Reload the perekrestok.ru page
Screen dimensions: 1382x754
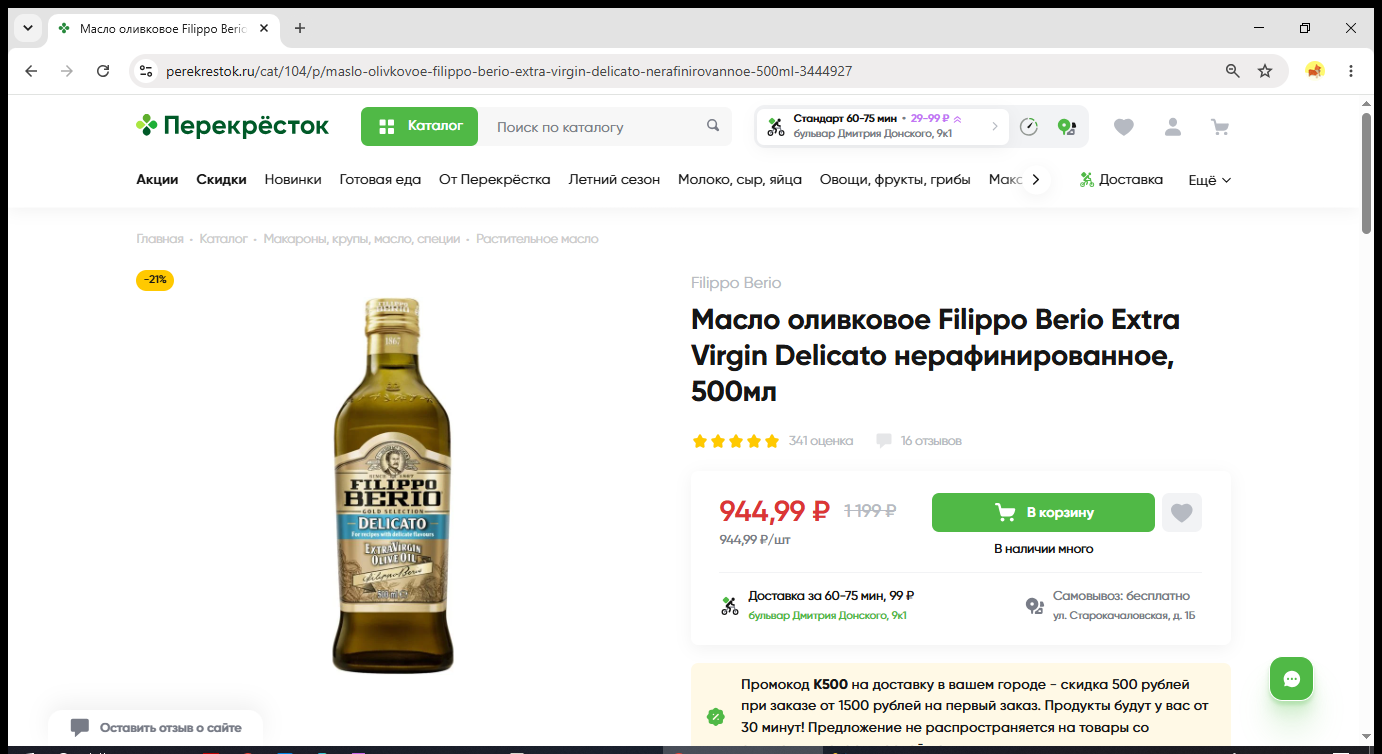[103, 71]
